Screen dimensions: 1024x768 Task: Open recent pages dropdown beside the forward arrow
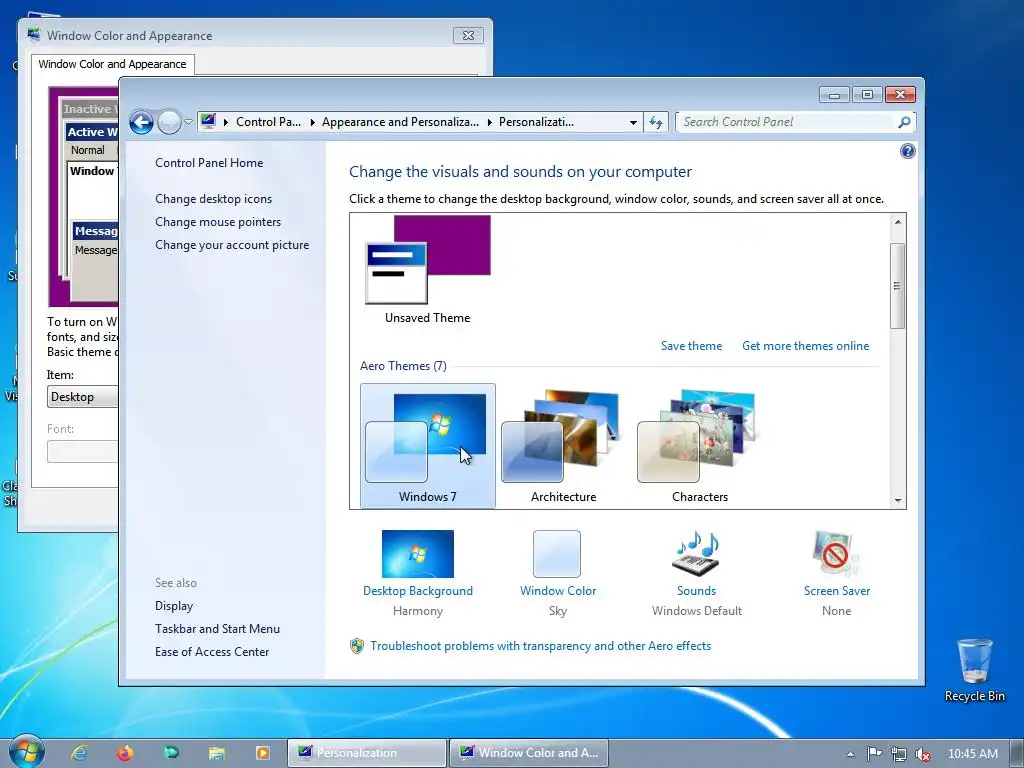[x=188, y=121]
